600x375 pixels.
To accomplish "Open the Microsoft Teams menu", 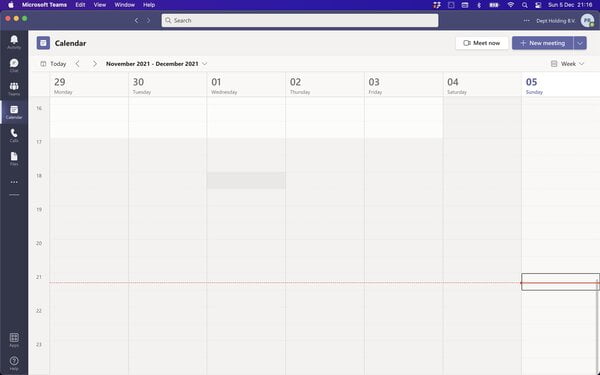I will [x=44, y=5].
